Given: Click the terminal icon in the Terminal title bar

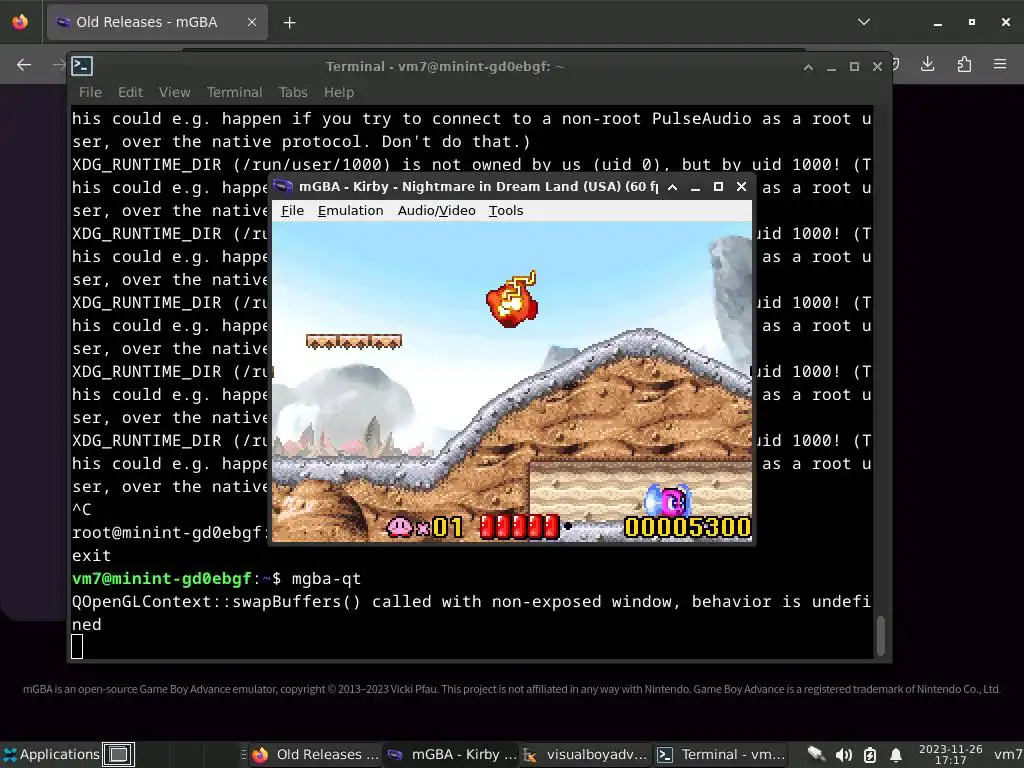Looking at the screenshot, I should click(x=82, y=66).
